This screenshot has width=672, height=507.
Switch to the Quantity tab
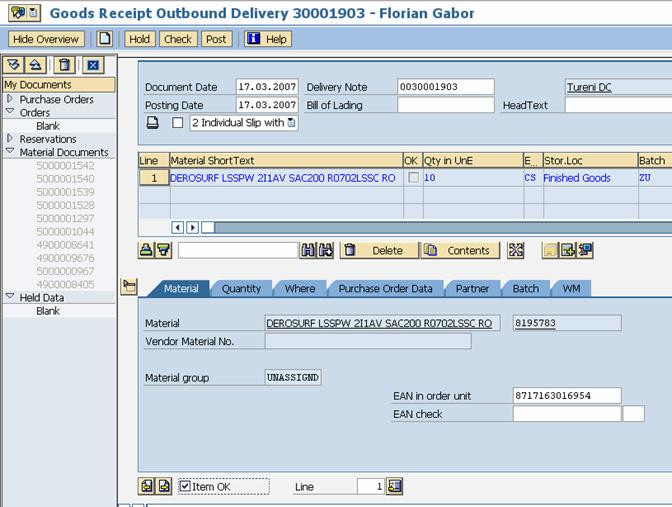(241, 288)
